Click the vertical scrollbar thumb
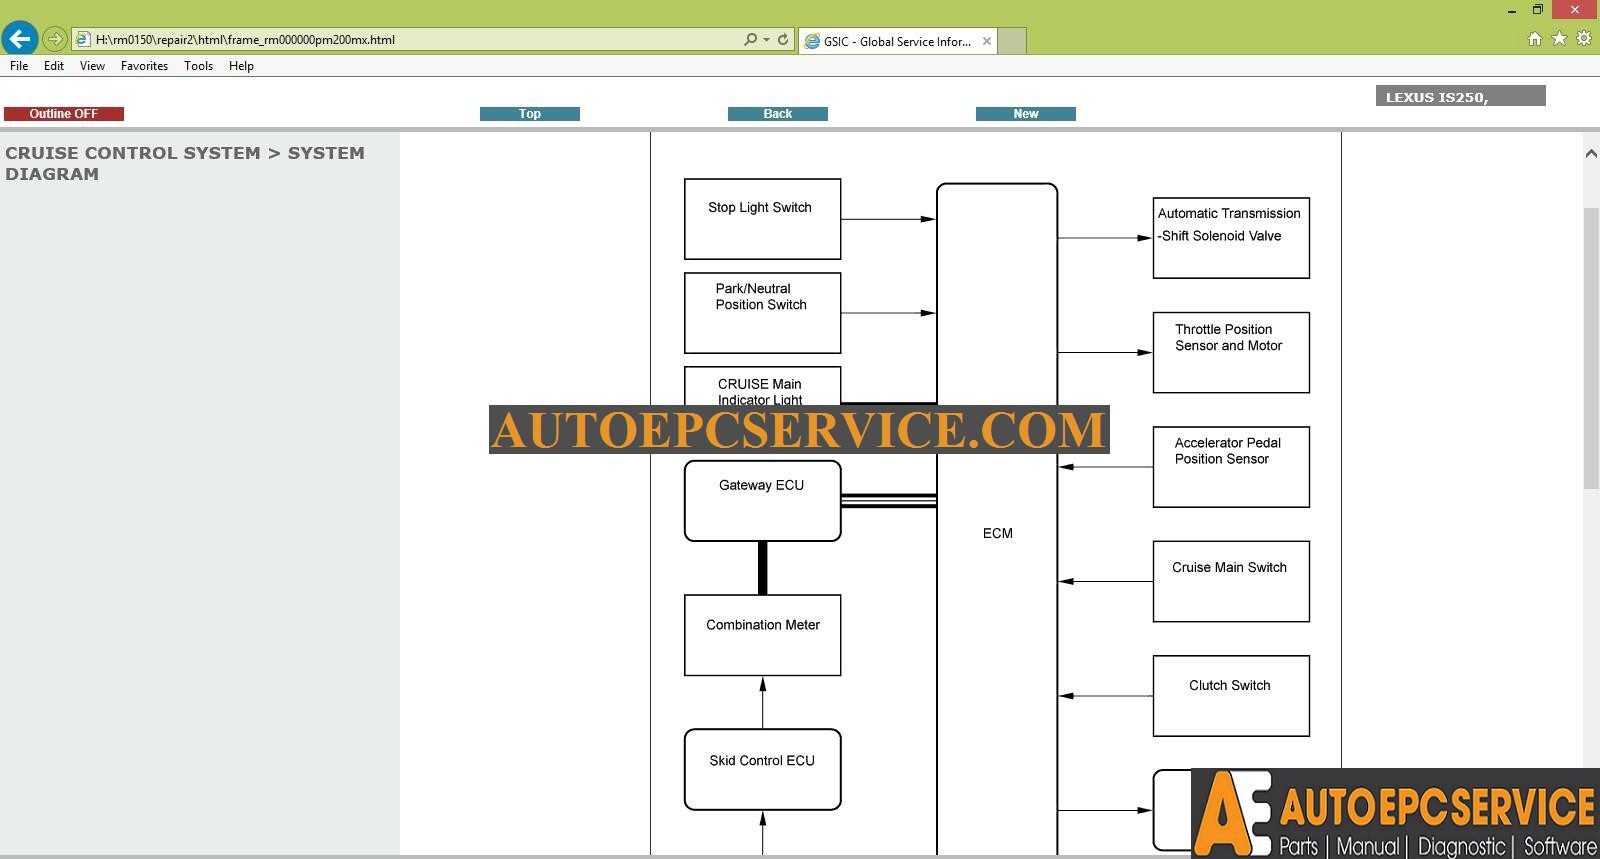Viewport: 1600px width, 859px height. 1591,348
